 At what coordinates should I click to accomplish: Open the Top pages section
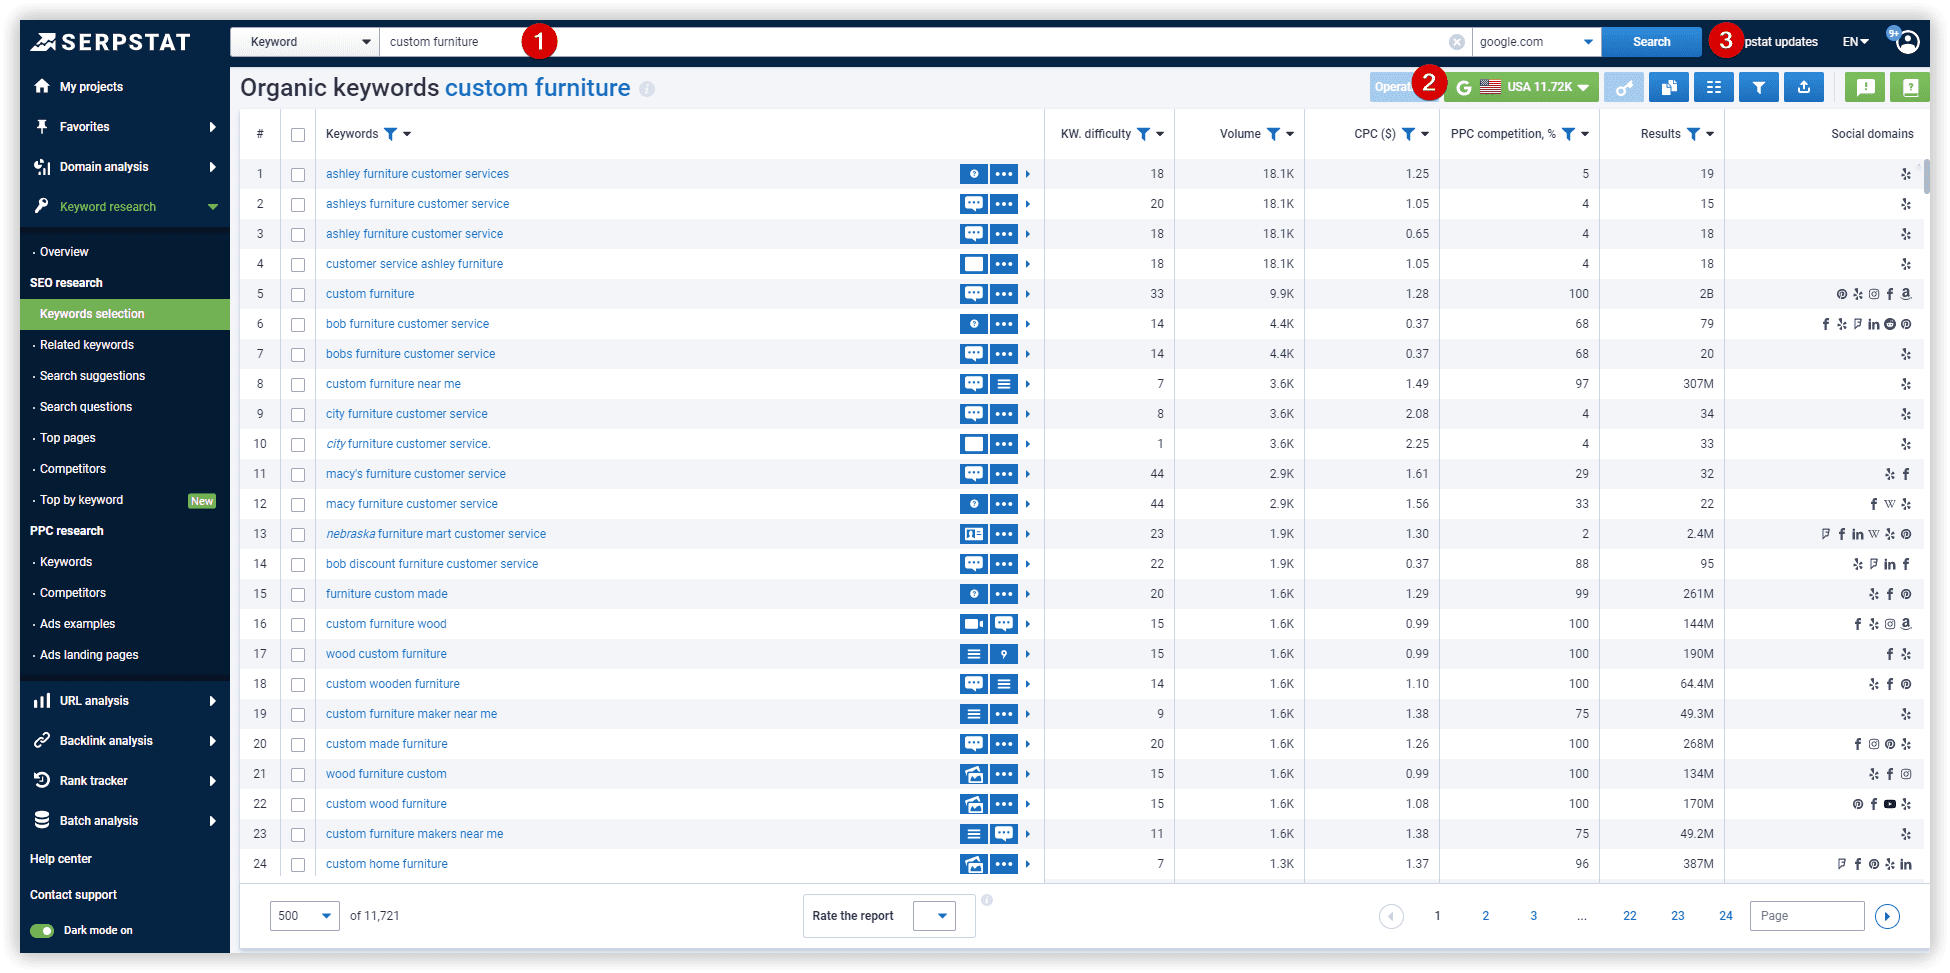coord(66,437)
